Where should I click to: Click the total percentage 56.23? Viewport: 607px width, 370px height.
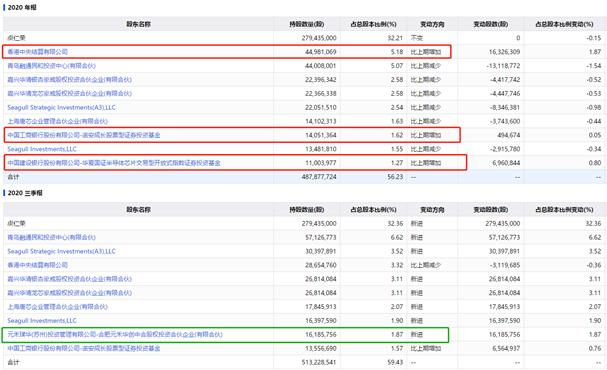click(x=395, y=177)
